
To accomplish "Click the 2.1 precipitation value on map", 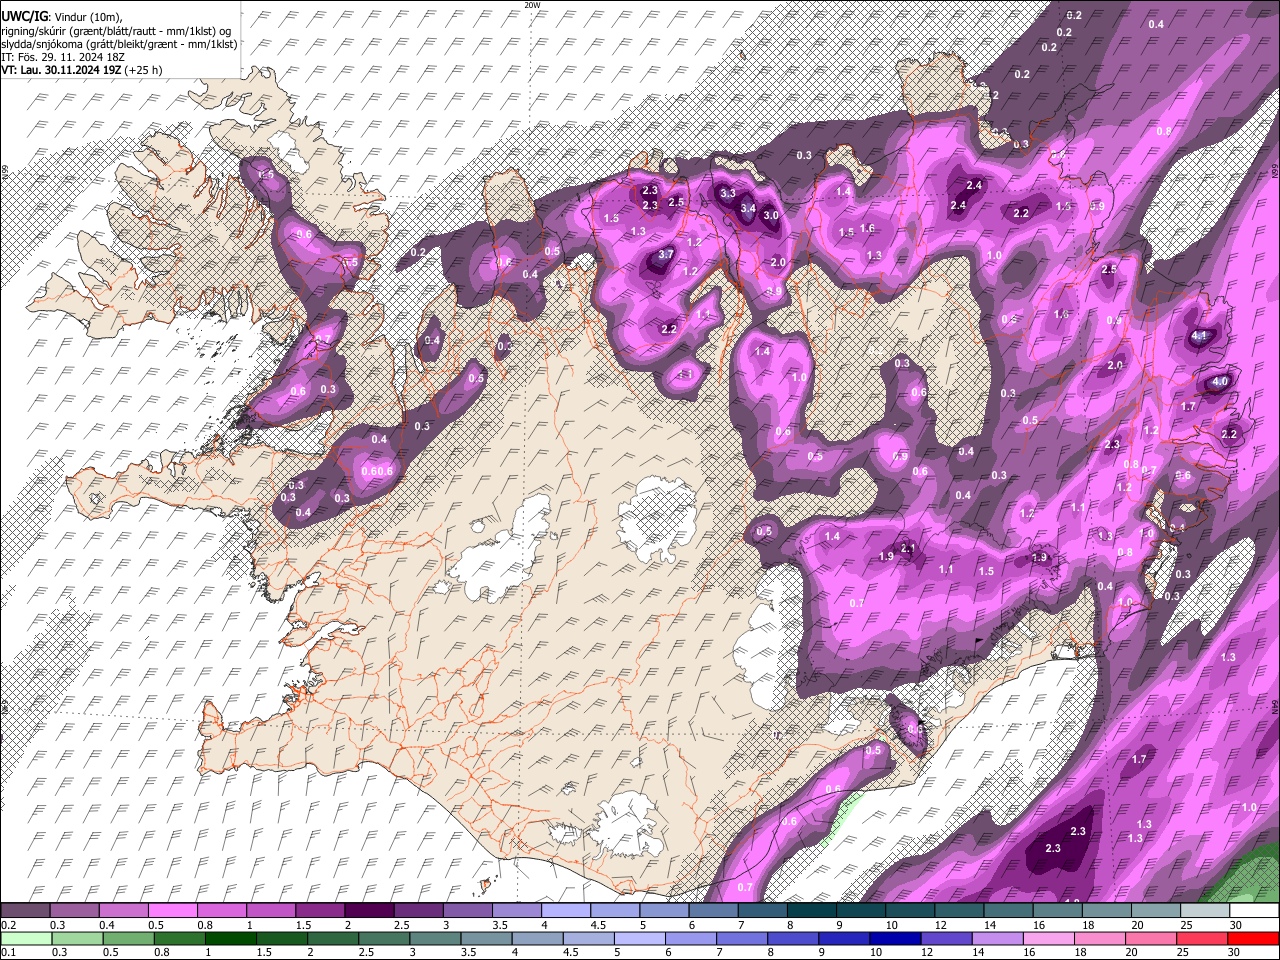I will click(908, 548).
